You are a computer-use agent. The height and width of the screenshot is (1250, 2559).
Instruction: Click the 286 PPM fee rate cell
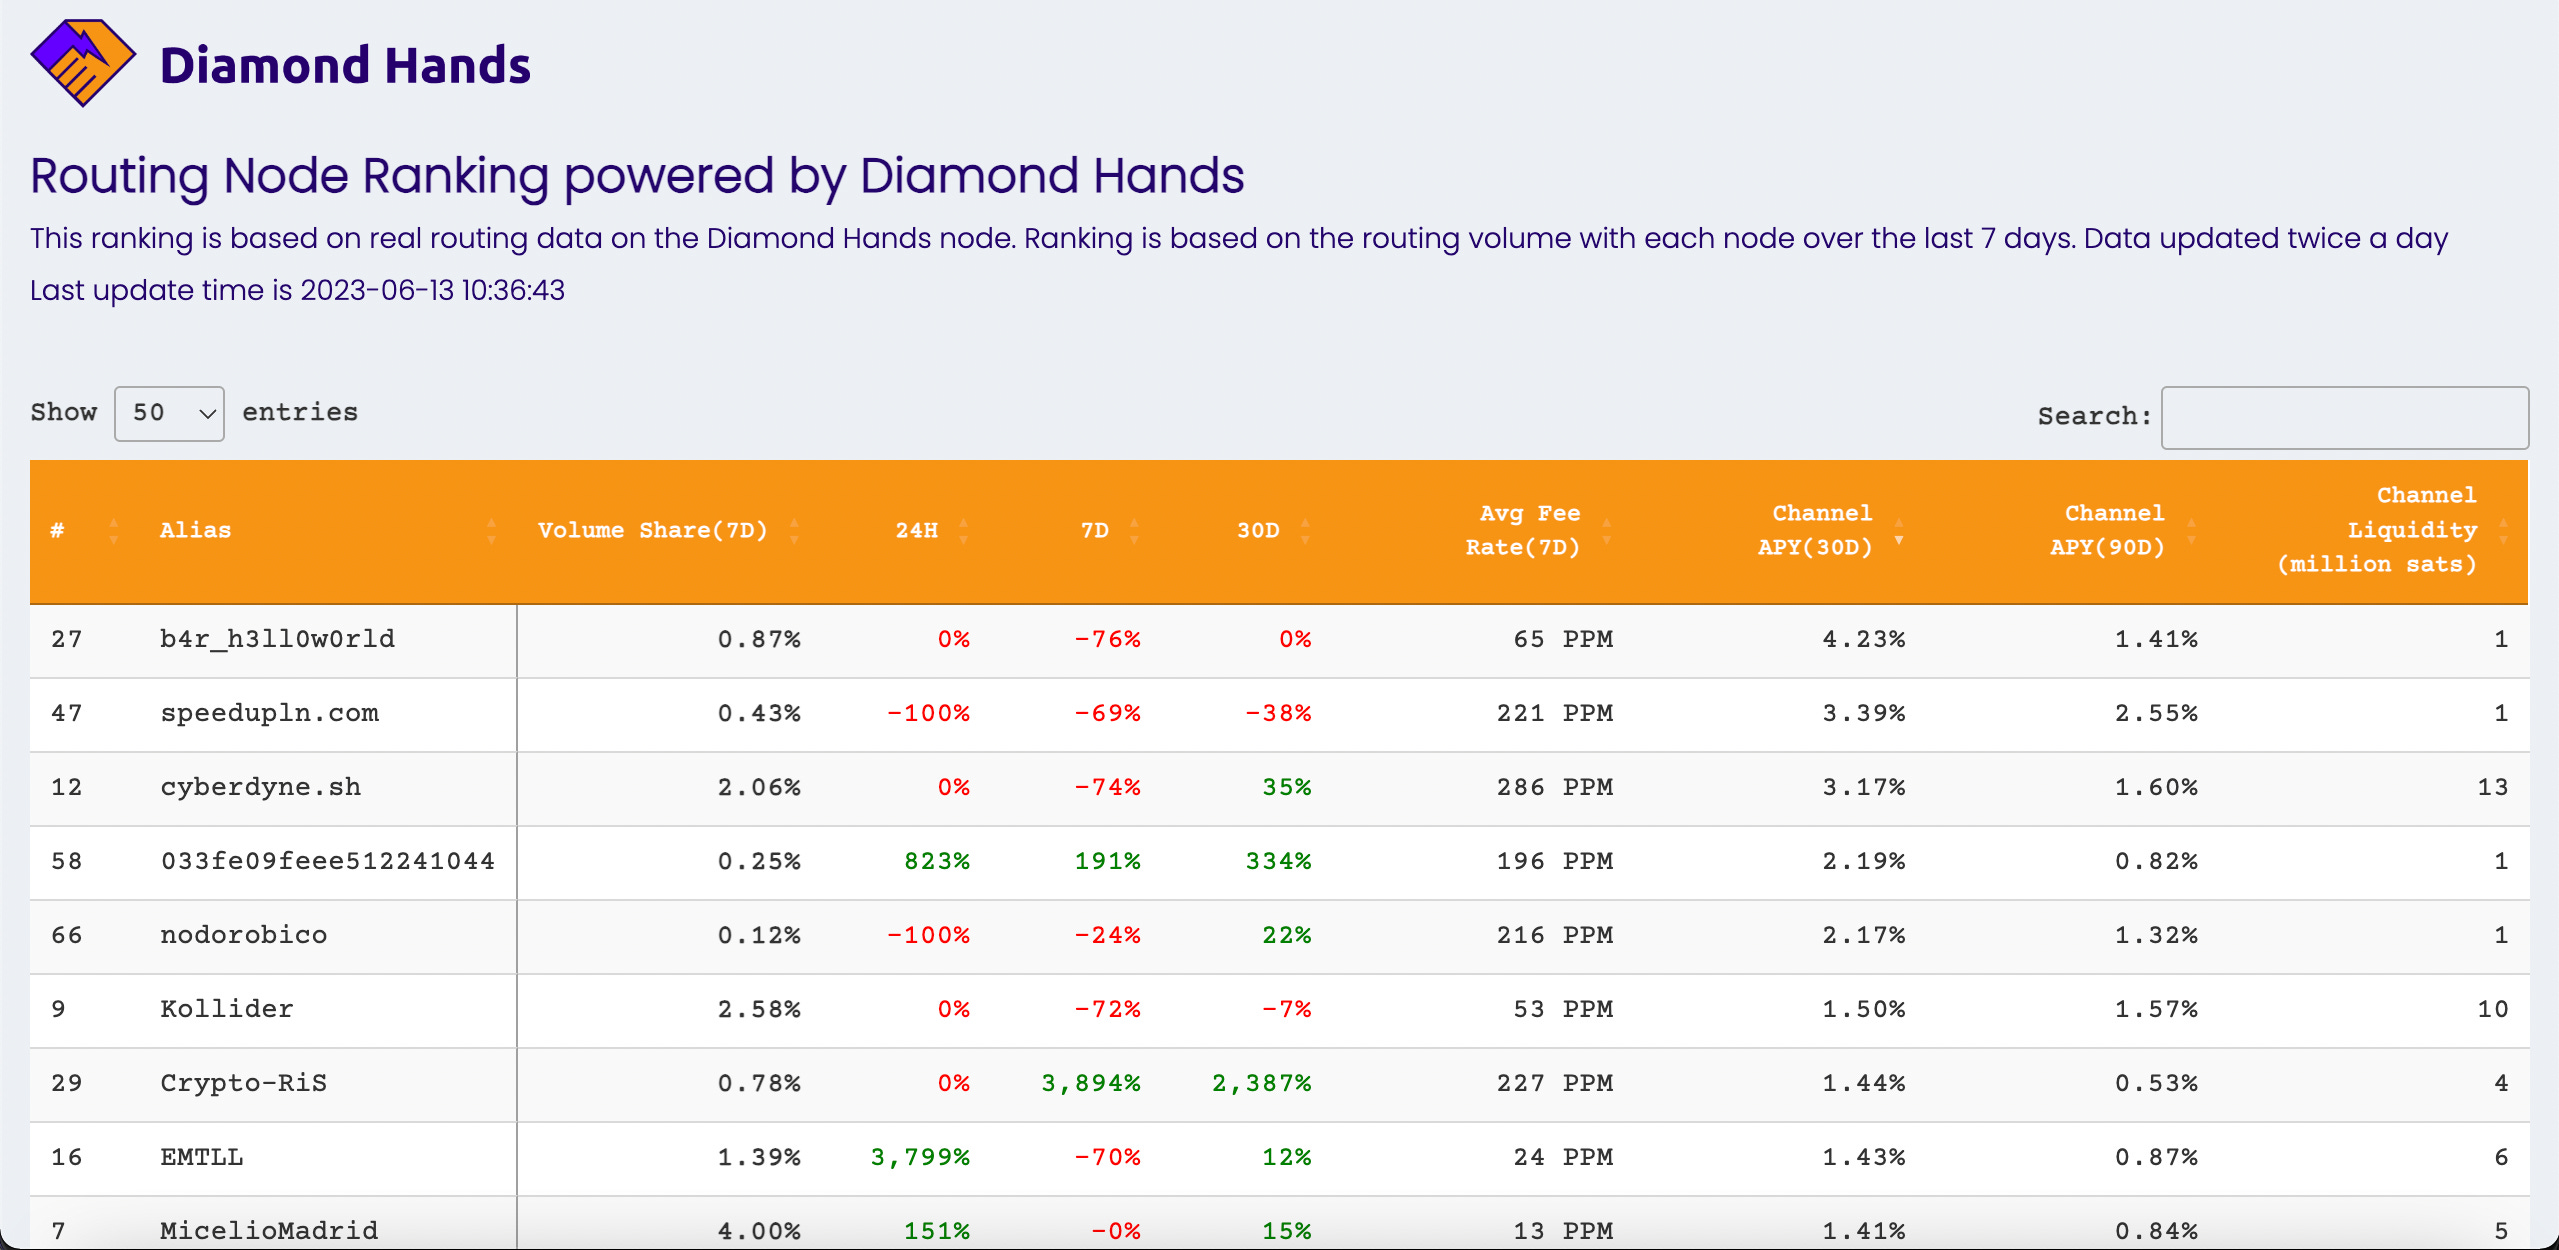point(1555,788)
